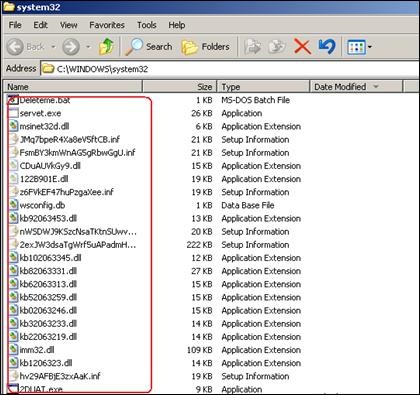Viewport: 420px width, 395px height.
Task: Select the kb02063246.dll file icon
Action: tap(13, 310)
